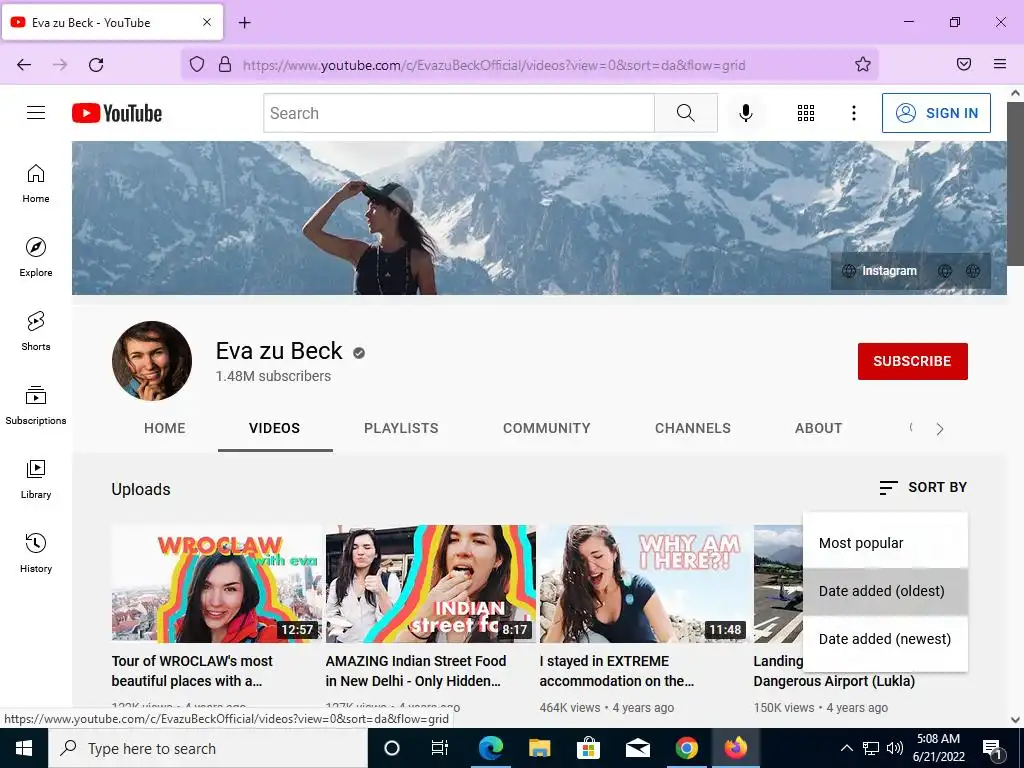Viewport: 1024px width, 768px height.
Task: Open the tracking protection shield icon
Action: click(197, 64)
